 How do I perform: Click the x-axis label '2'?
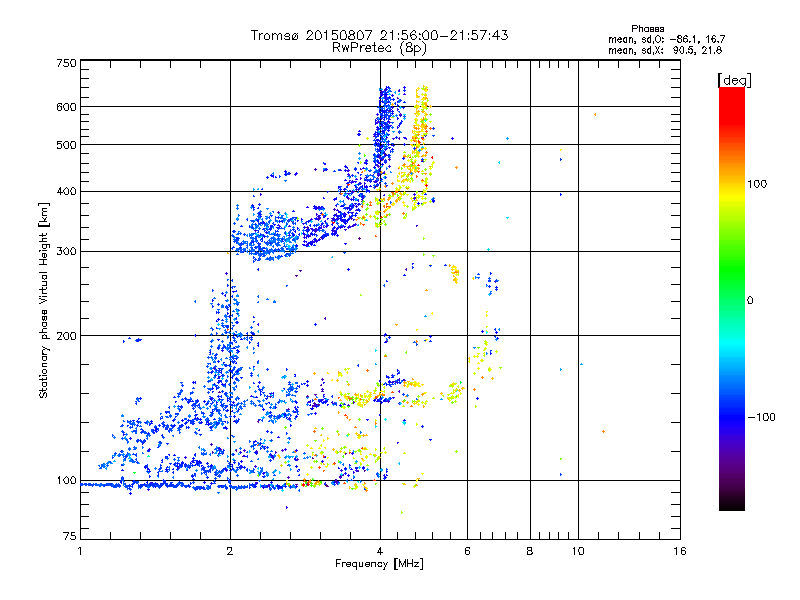pyautogui.click(x=230, y=551)
